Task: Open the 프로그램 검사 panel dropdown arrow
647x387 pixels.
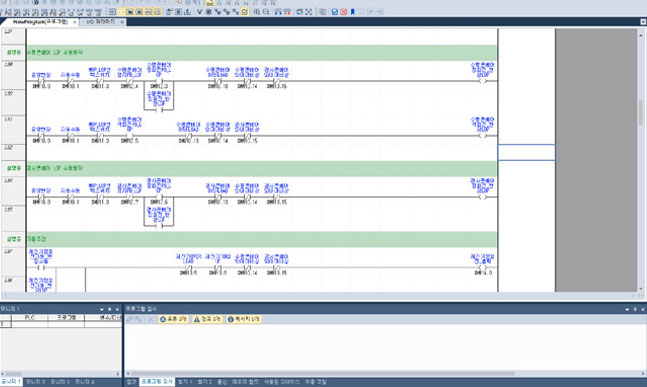Action: [627, 309]
